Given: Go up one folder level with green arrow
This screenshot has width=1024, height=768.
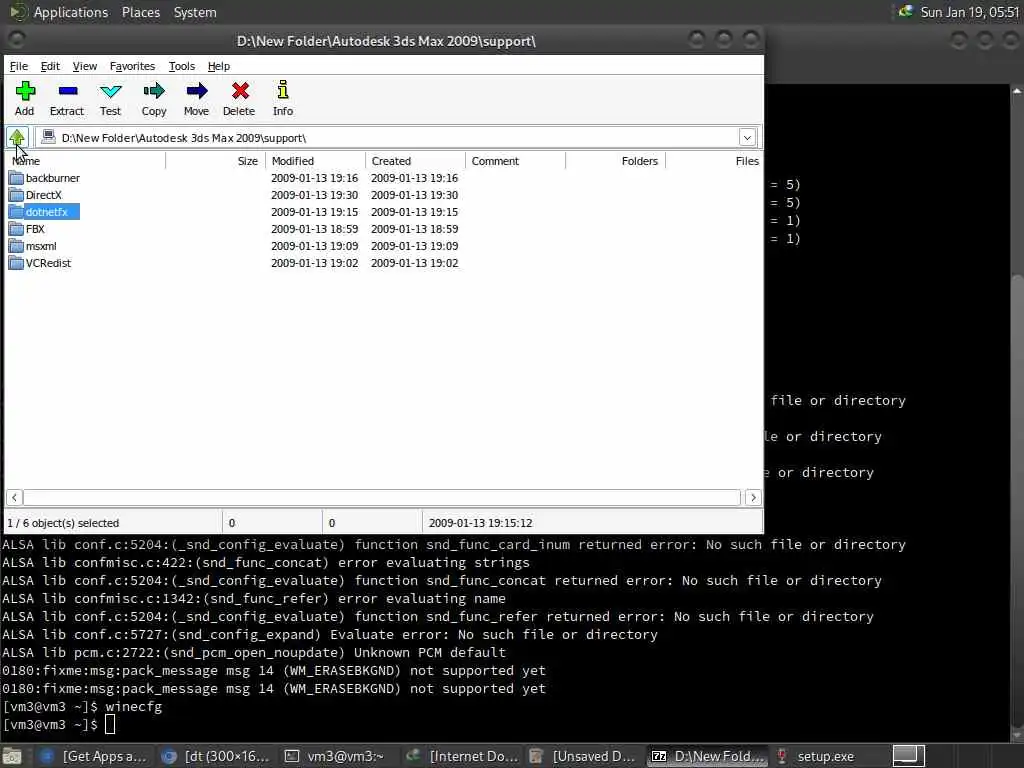Looking at the screenshot, I should click(x=17, y=137).
